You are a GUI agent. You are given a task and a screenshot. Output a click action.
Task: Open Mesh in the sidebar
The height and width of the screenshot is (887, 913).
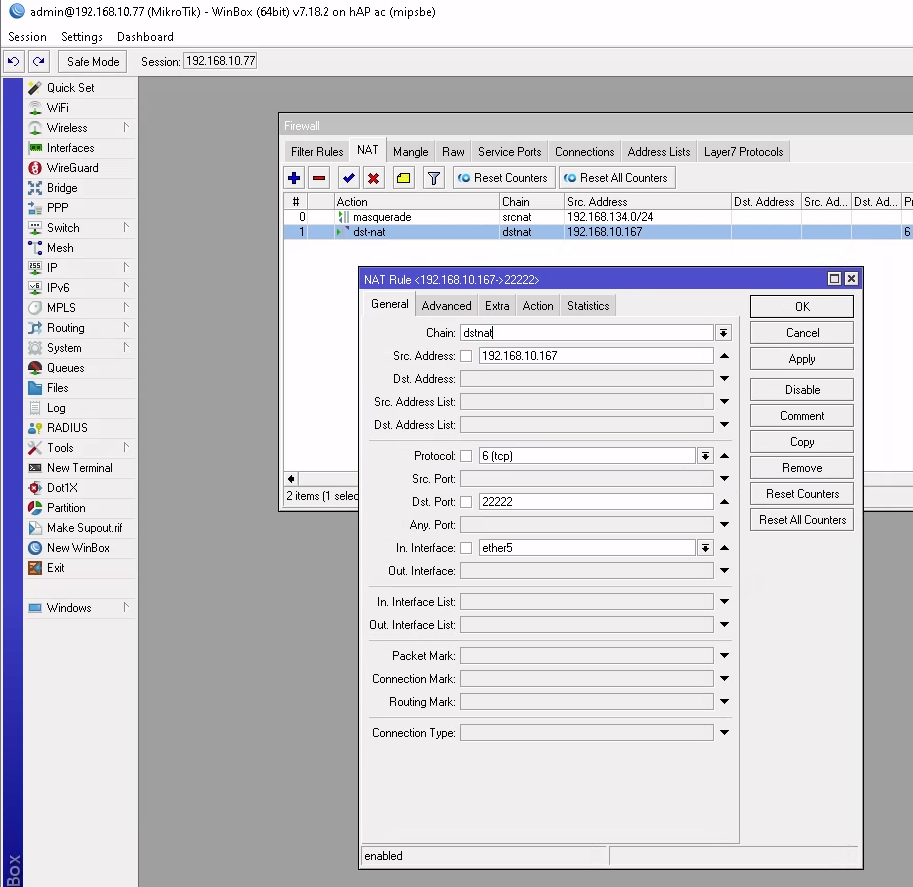point(60,248)
